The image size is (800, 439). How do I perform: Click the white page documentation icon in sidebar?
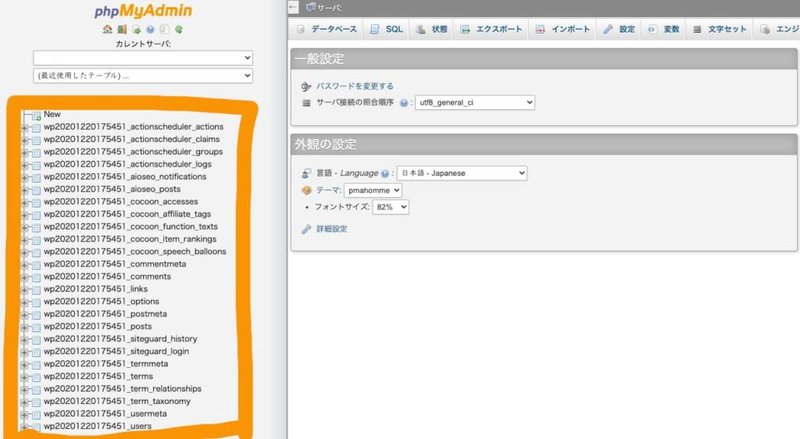(x=164, y=30)
